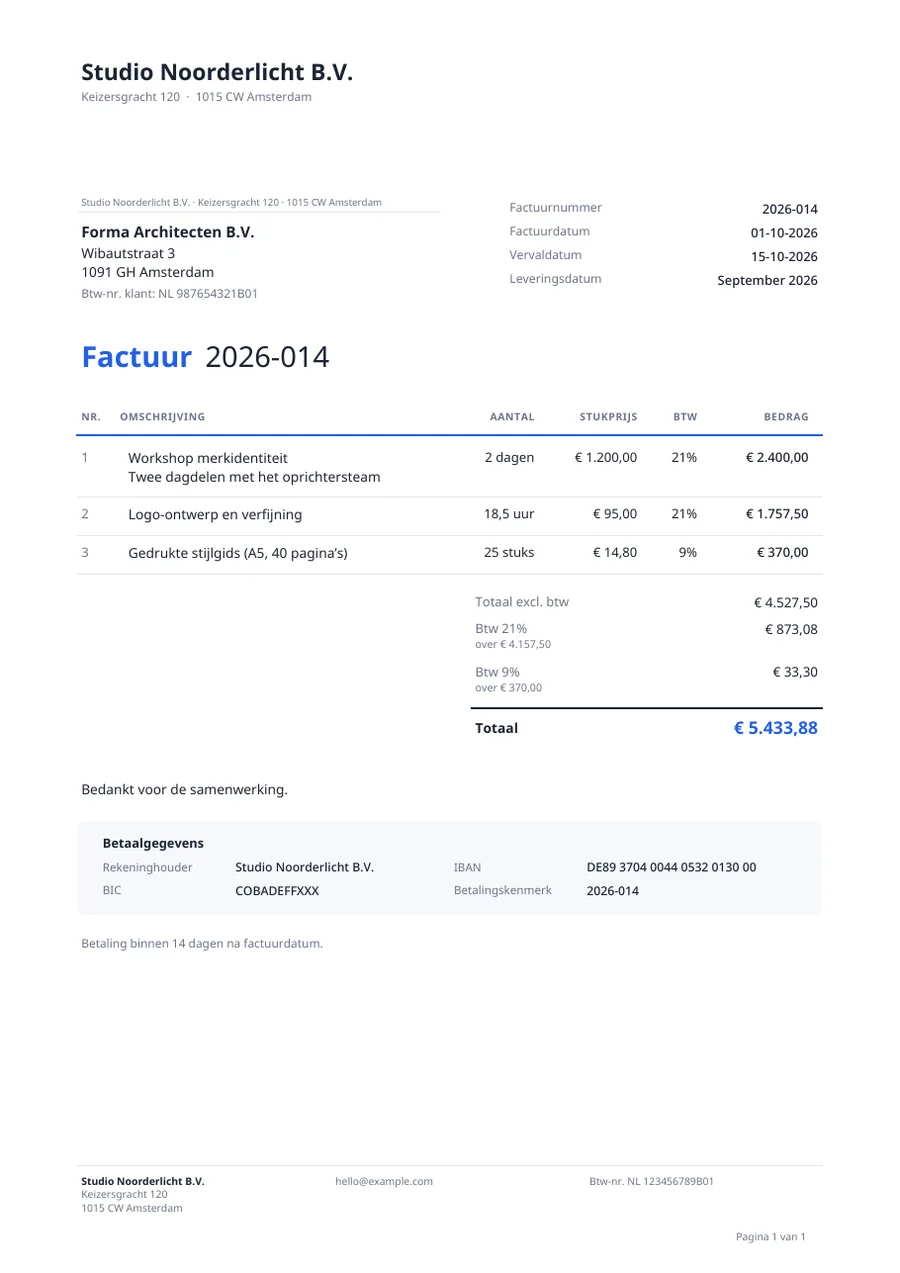
Task: Click the payment term 'Betaling binnen 14 dagen' line
Action: pyautogui.click(x=202, y=943)
